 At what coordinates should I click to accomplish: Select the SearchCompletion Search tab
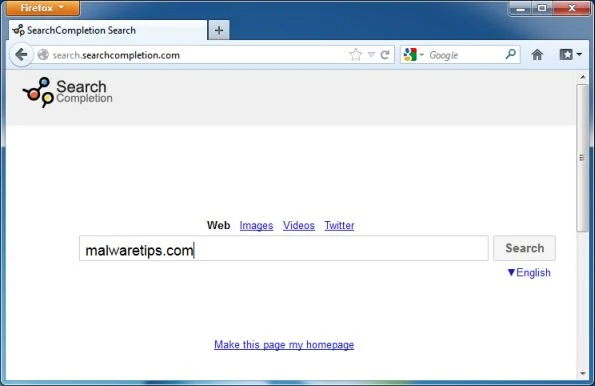coord(108,30)
